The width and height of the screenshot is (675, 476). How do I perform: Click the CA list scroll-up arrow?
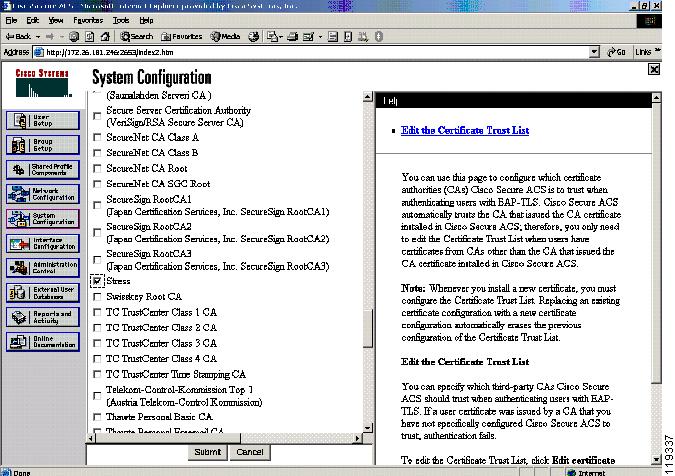click(x=368, y=96)
